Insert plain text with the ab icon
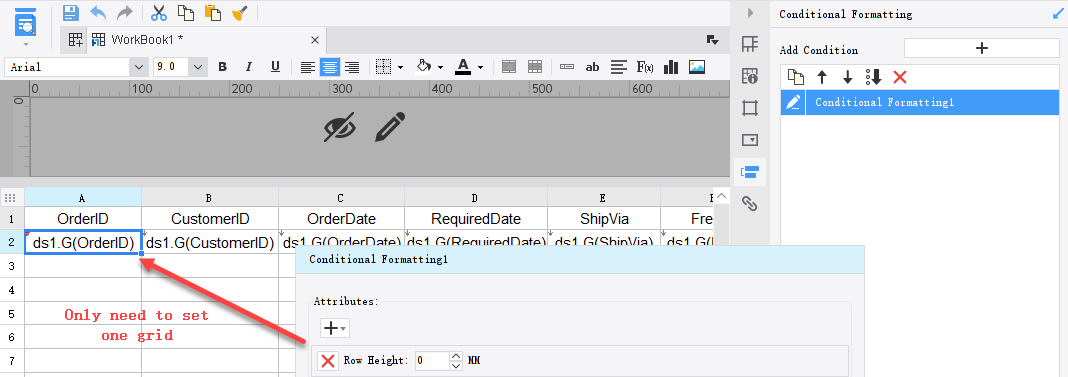The height and width of the screenshot is (377, 1068). [593, 67]
